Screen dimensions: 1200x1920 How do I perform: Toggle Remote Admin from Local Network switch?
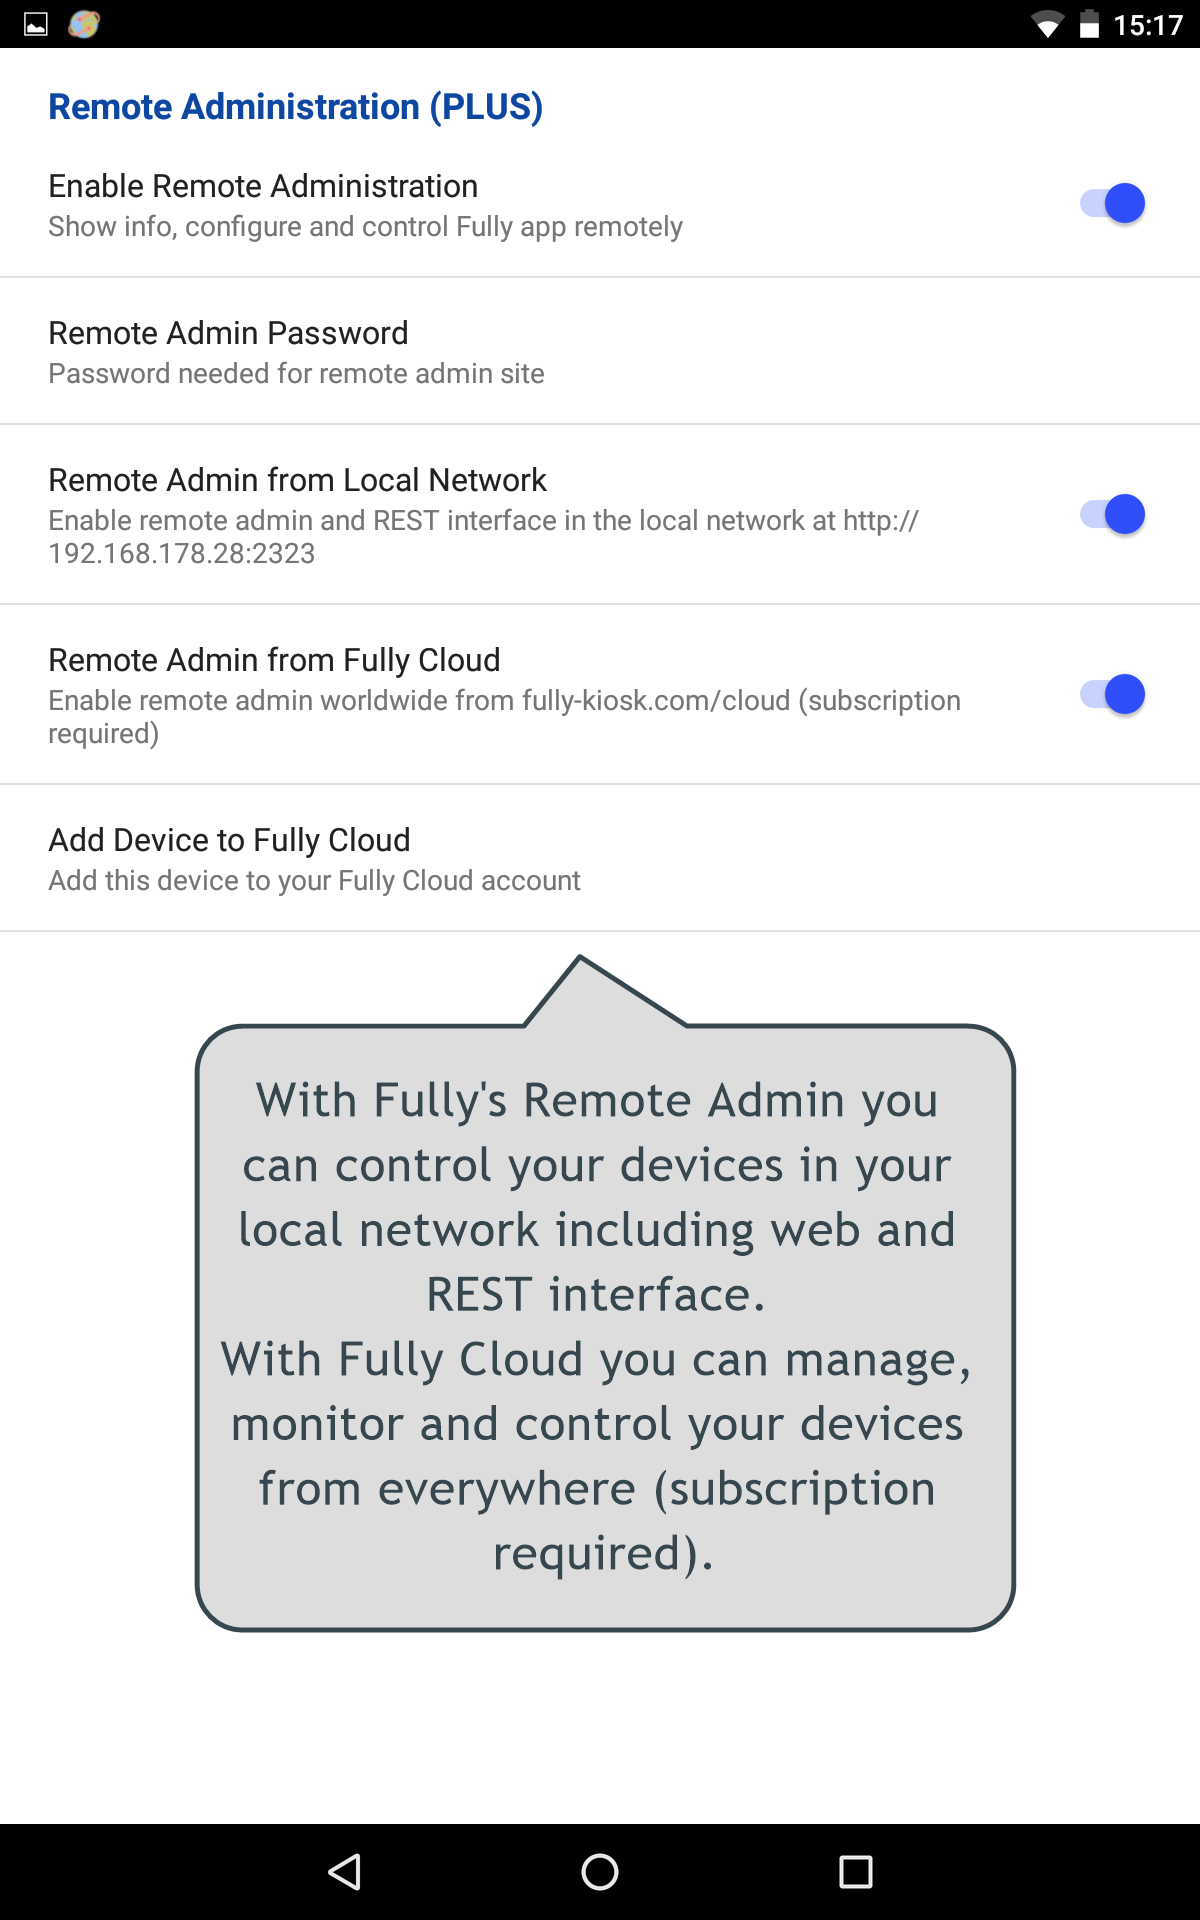pyautogui.click(x=1112, y=515)
